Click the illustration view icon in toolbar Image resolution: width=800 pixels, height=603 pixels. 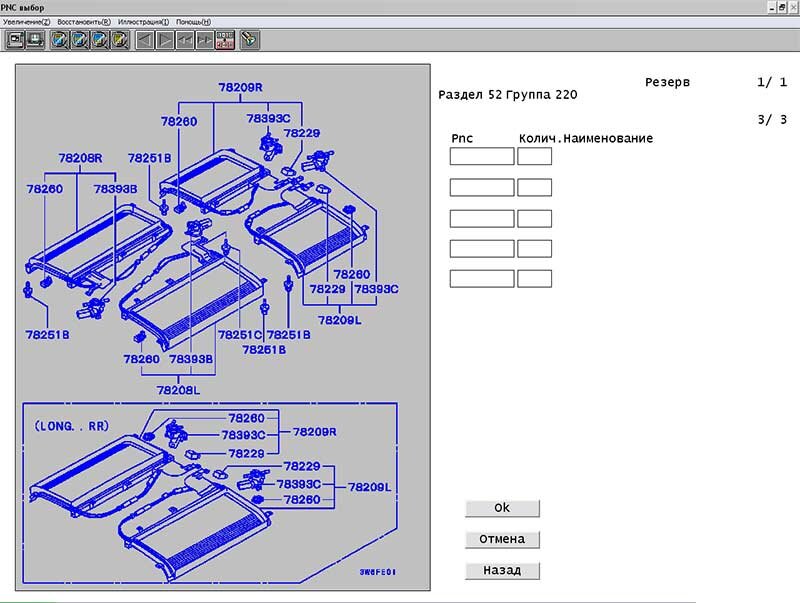16,40
